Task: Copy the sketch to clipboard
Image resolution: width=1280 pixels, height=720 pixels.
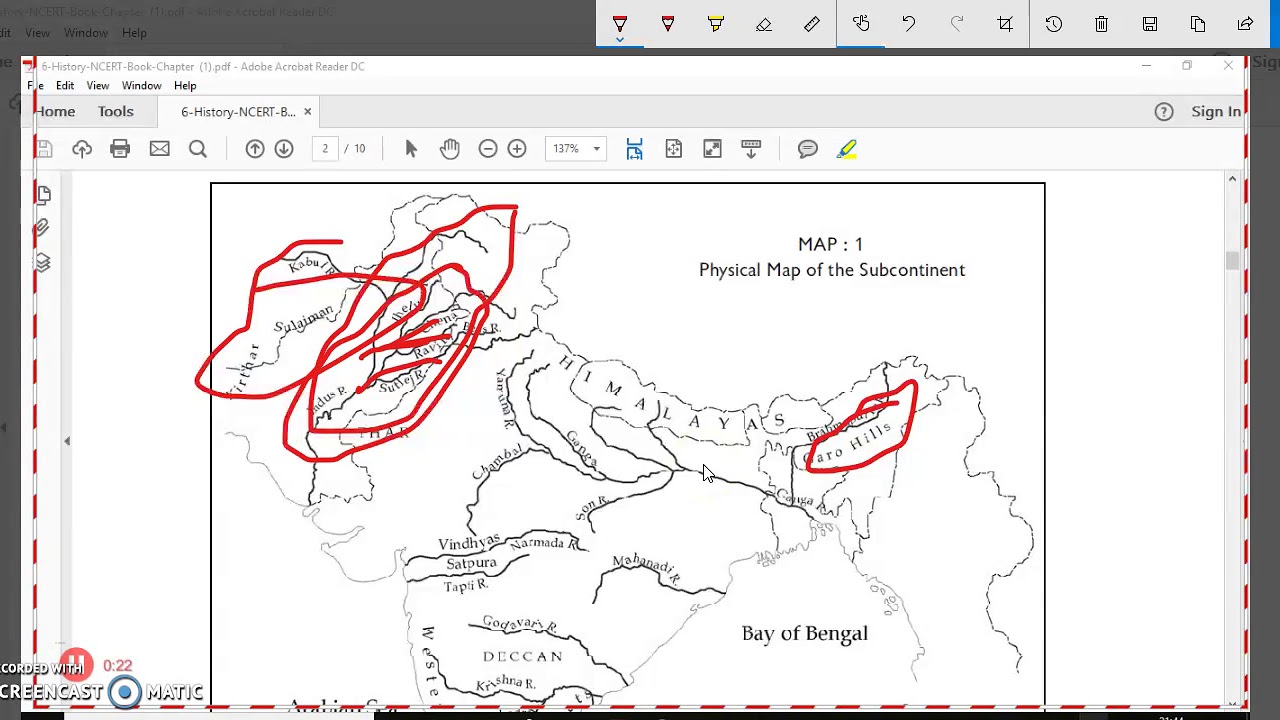Action: (x=1198, y=24)
